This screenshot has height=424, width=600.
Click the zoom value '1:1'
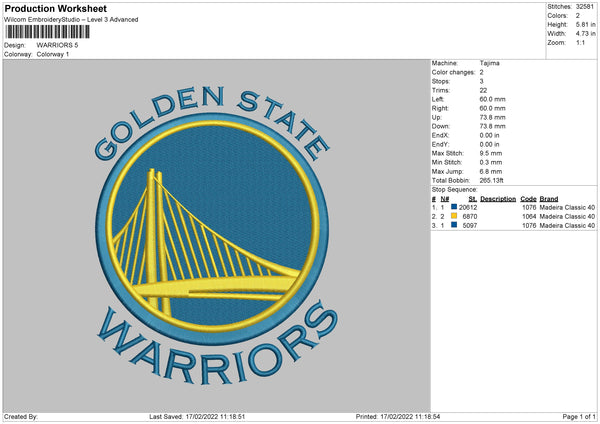click(580, 43)
